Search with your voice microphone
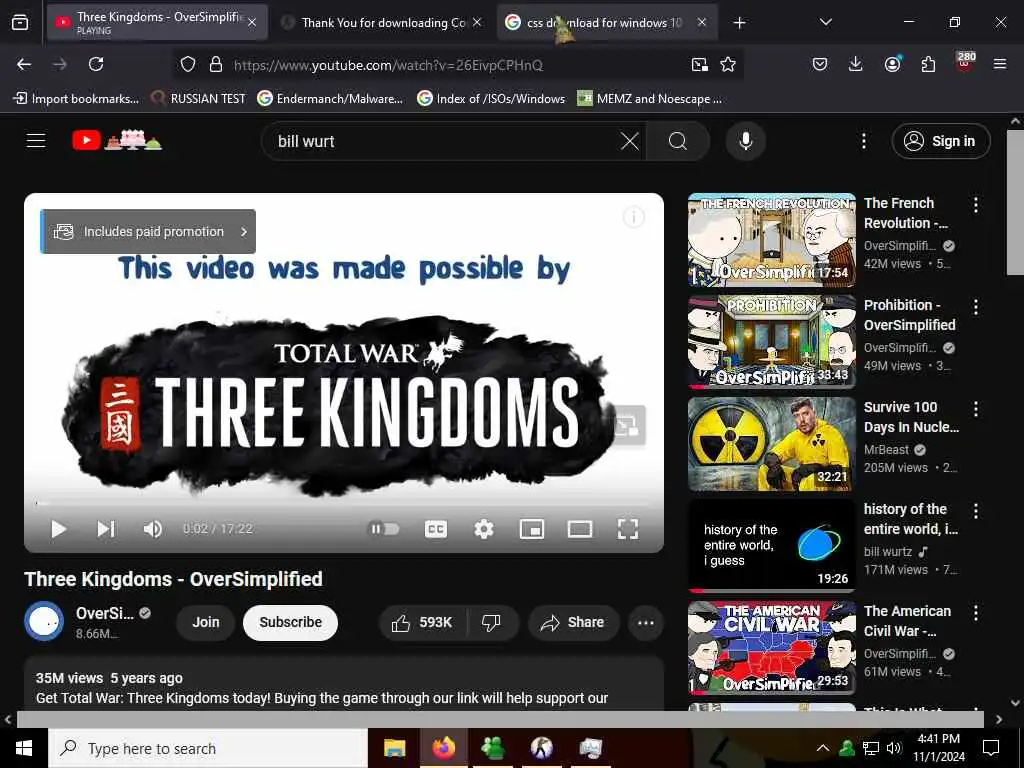The height and width of the screenshot is (768, 1024). click(x=746, y=141)
